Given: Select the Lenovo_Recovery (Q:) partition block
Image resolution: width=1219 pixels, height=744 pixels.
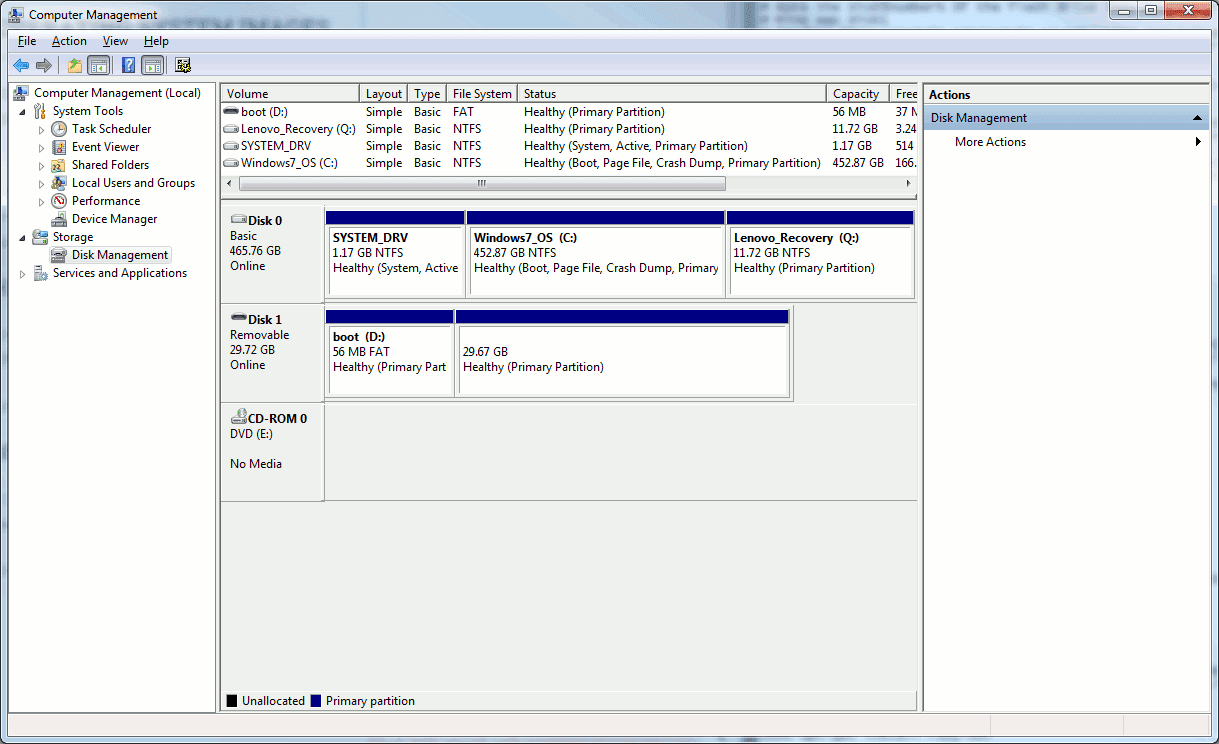Looking at the screenshot, I should (x=820, y=254).
